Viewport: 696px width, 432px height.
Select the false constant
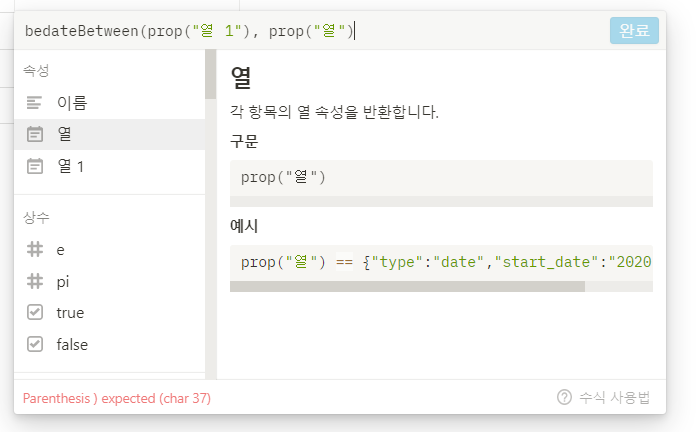pos(110,345)
